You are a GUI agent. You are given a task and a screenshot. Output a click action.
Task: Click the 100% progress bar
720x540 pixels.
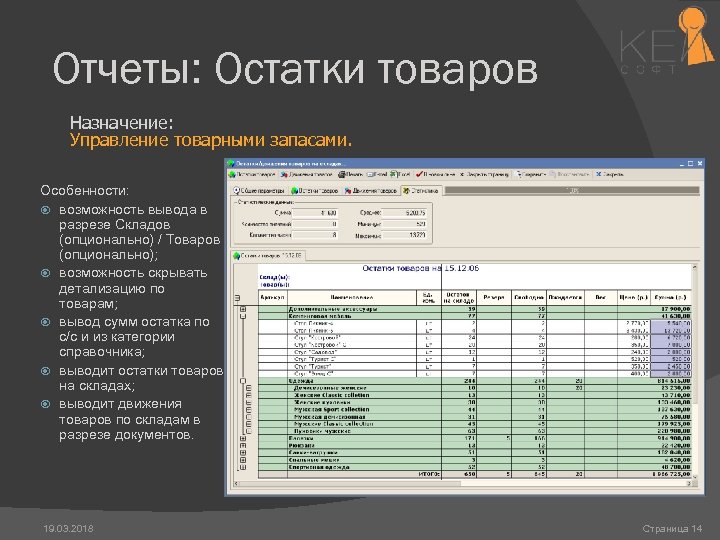coord(572,191)
